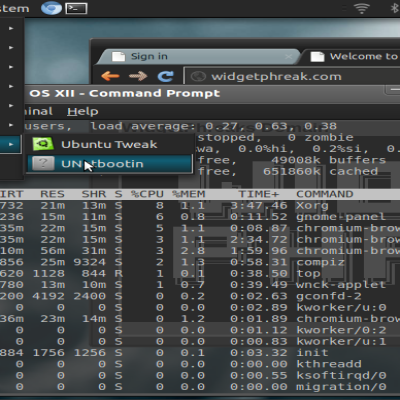Close the Sign in browser tab

[289, 57]
